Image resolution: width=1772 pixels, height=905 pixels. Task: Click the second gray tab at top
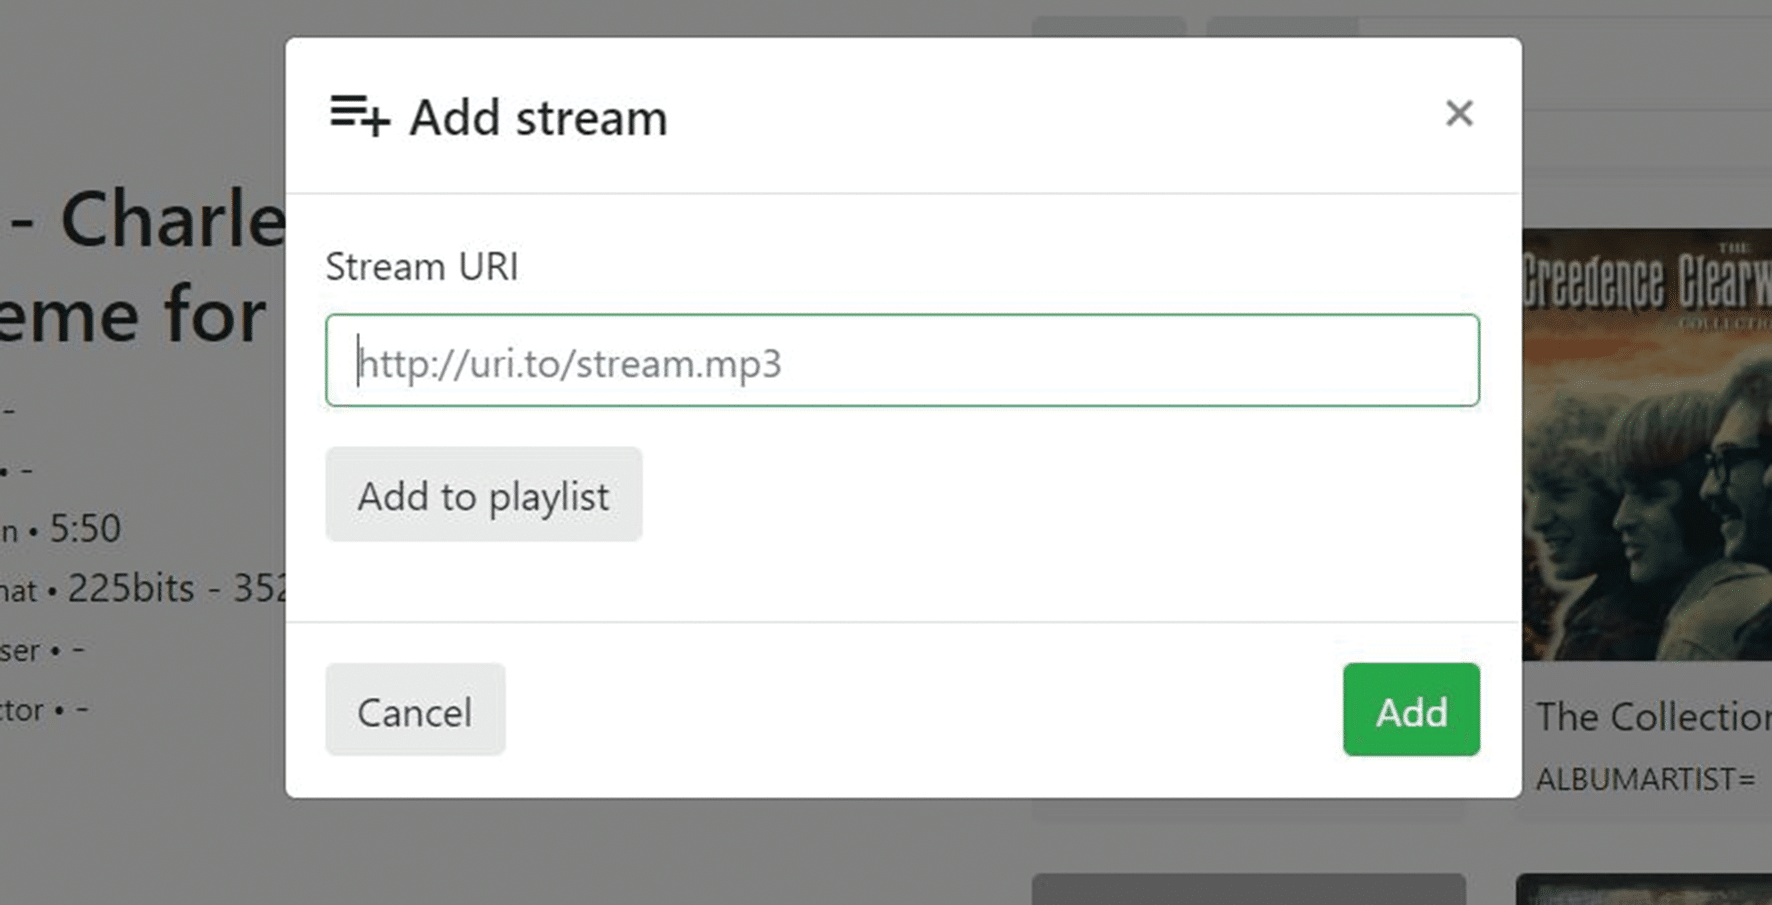1283,26
